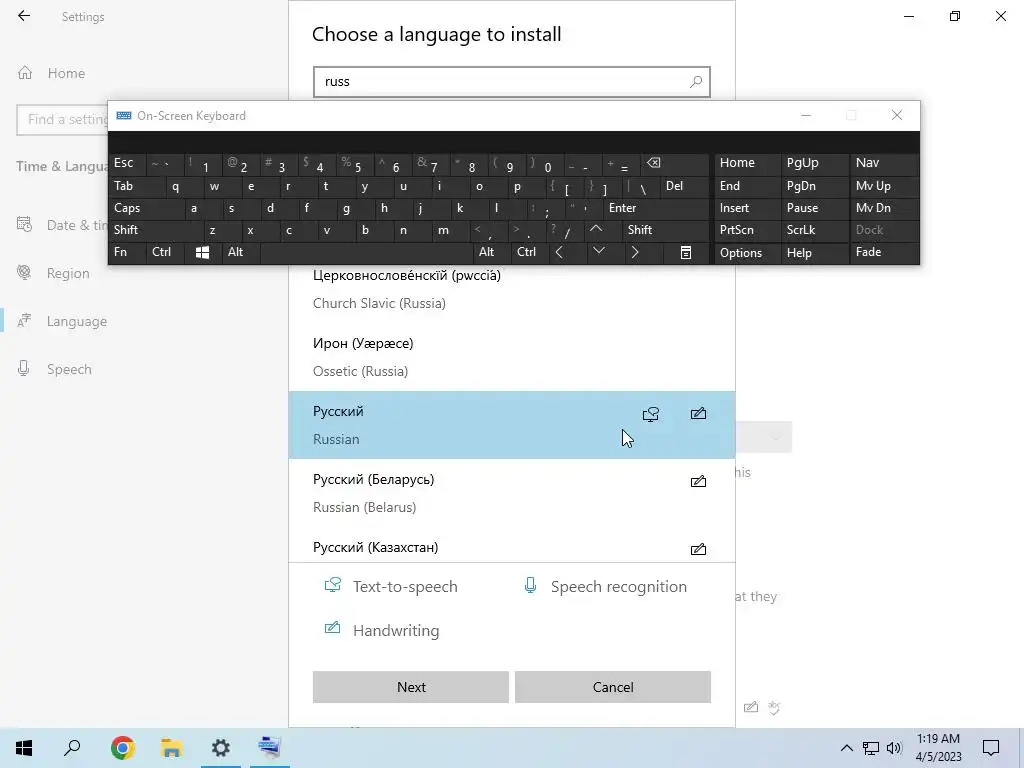1024x768 pixels.
Task: Open Region settings page
Action: click(54, 273)
